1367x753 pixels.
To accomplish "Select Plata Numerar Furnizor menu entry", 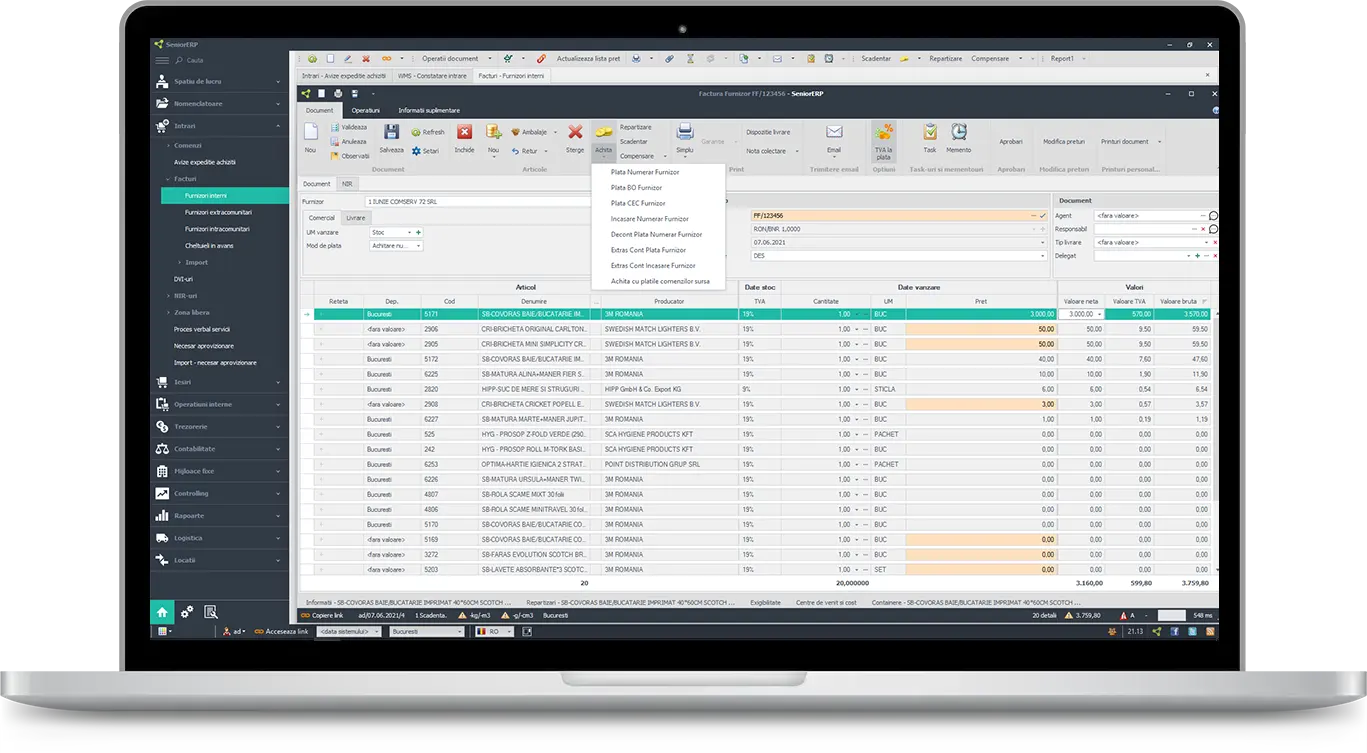I will (x=645, y=172).
